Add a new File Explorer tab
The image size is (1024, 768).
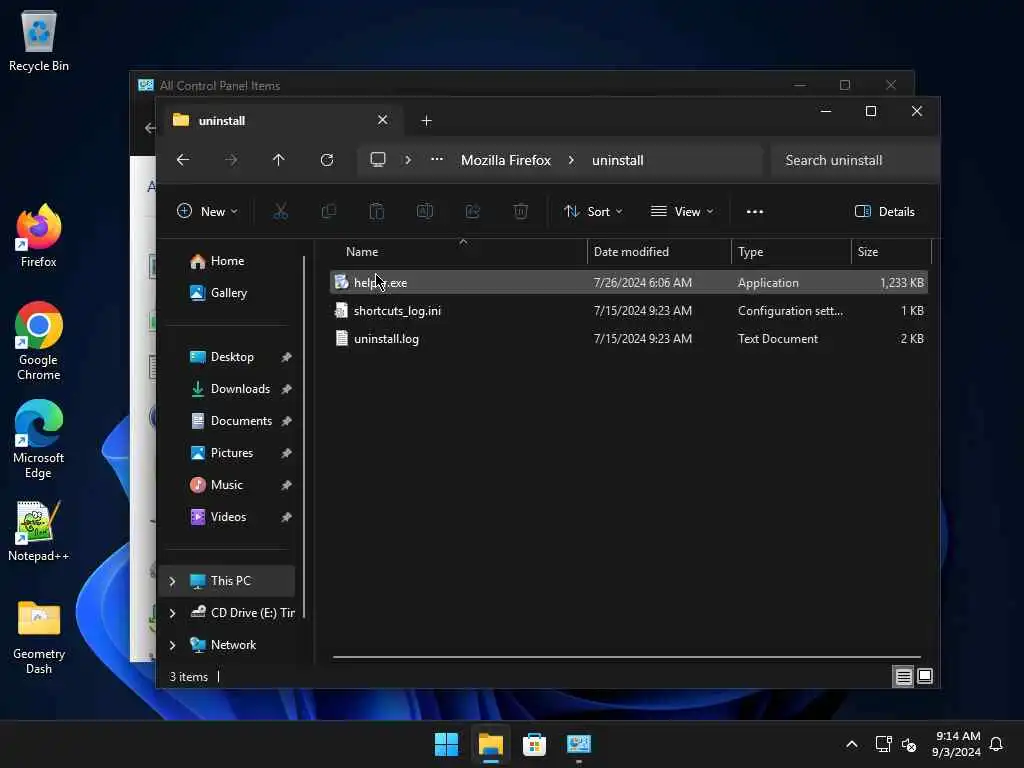(x=426, y=121)
